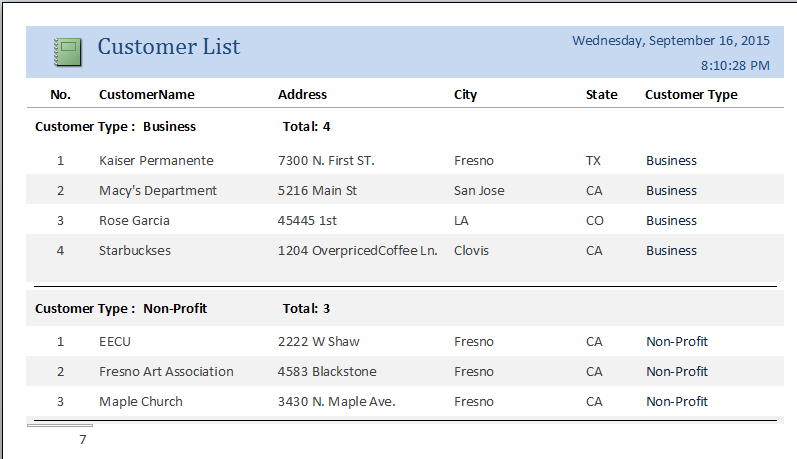Image resolution: width=797 pixels, height=459 pixels.
Task: Click the EECU customer name
Action: (x=115, y=342)
